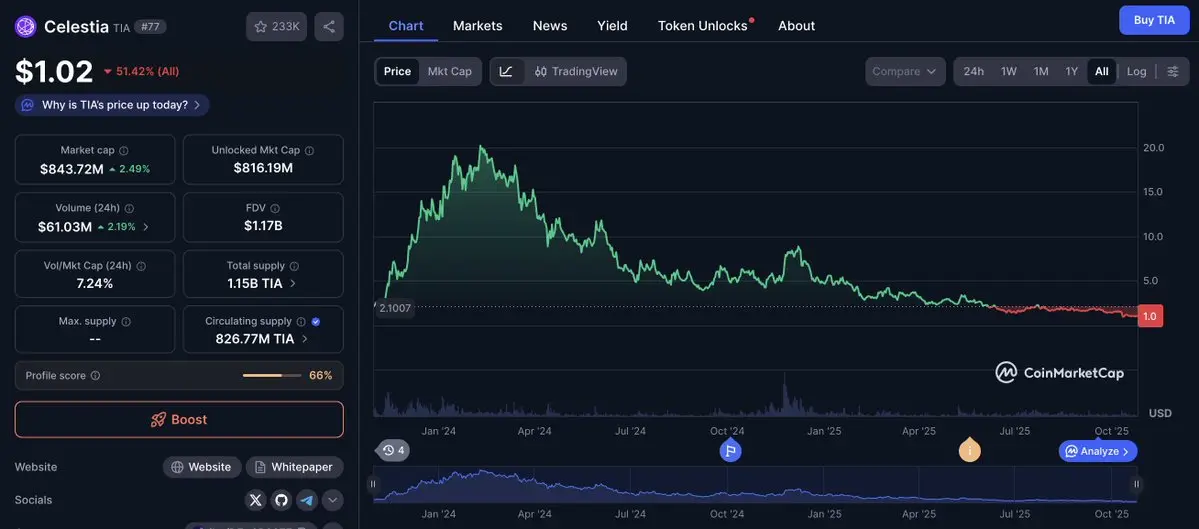The width and height of the screenshot is (1199, 529).
Task: Open the News tab
Action: [x=550, y=25]
